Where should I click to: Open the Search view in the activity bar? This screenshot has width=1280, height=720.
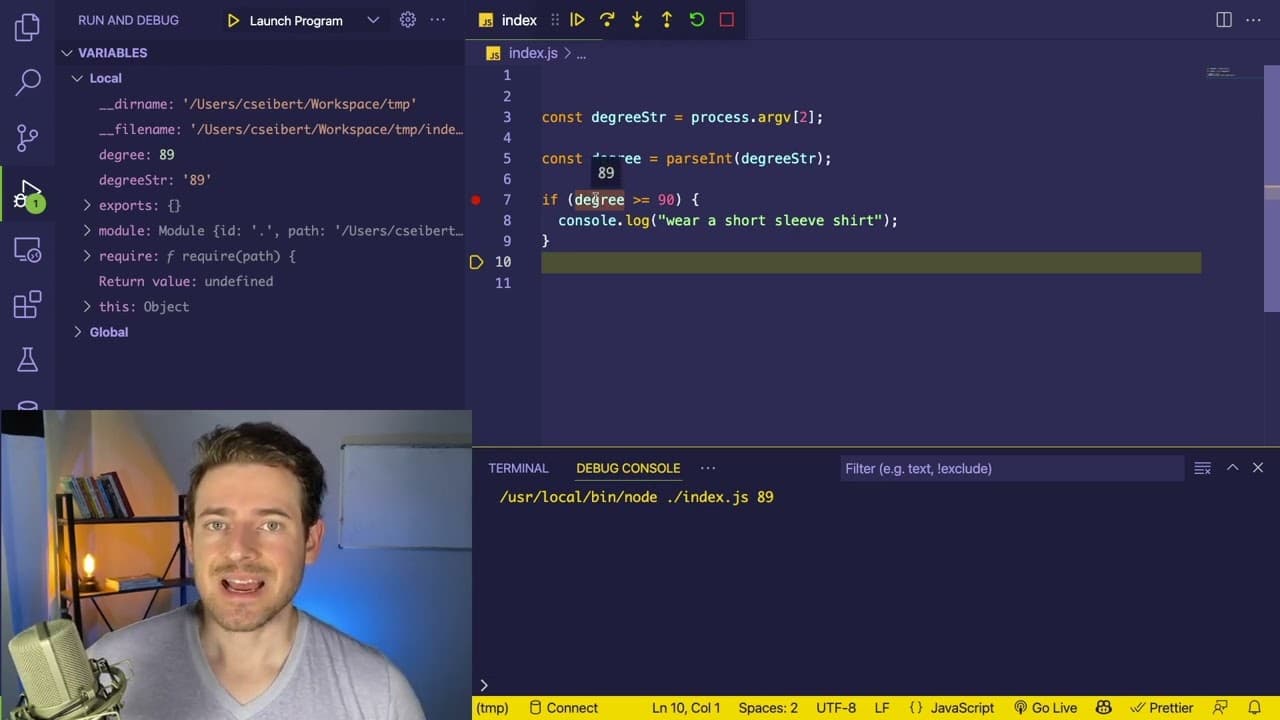[x=27, y=82]
